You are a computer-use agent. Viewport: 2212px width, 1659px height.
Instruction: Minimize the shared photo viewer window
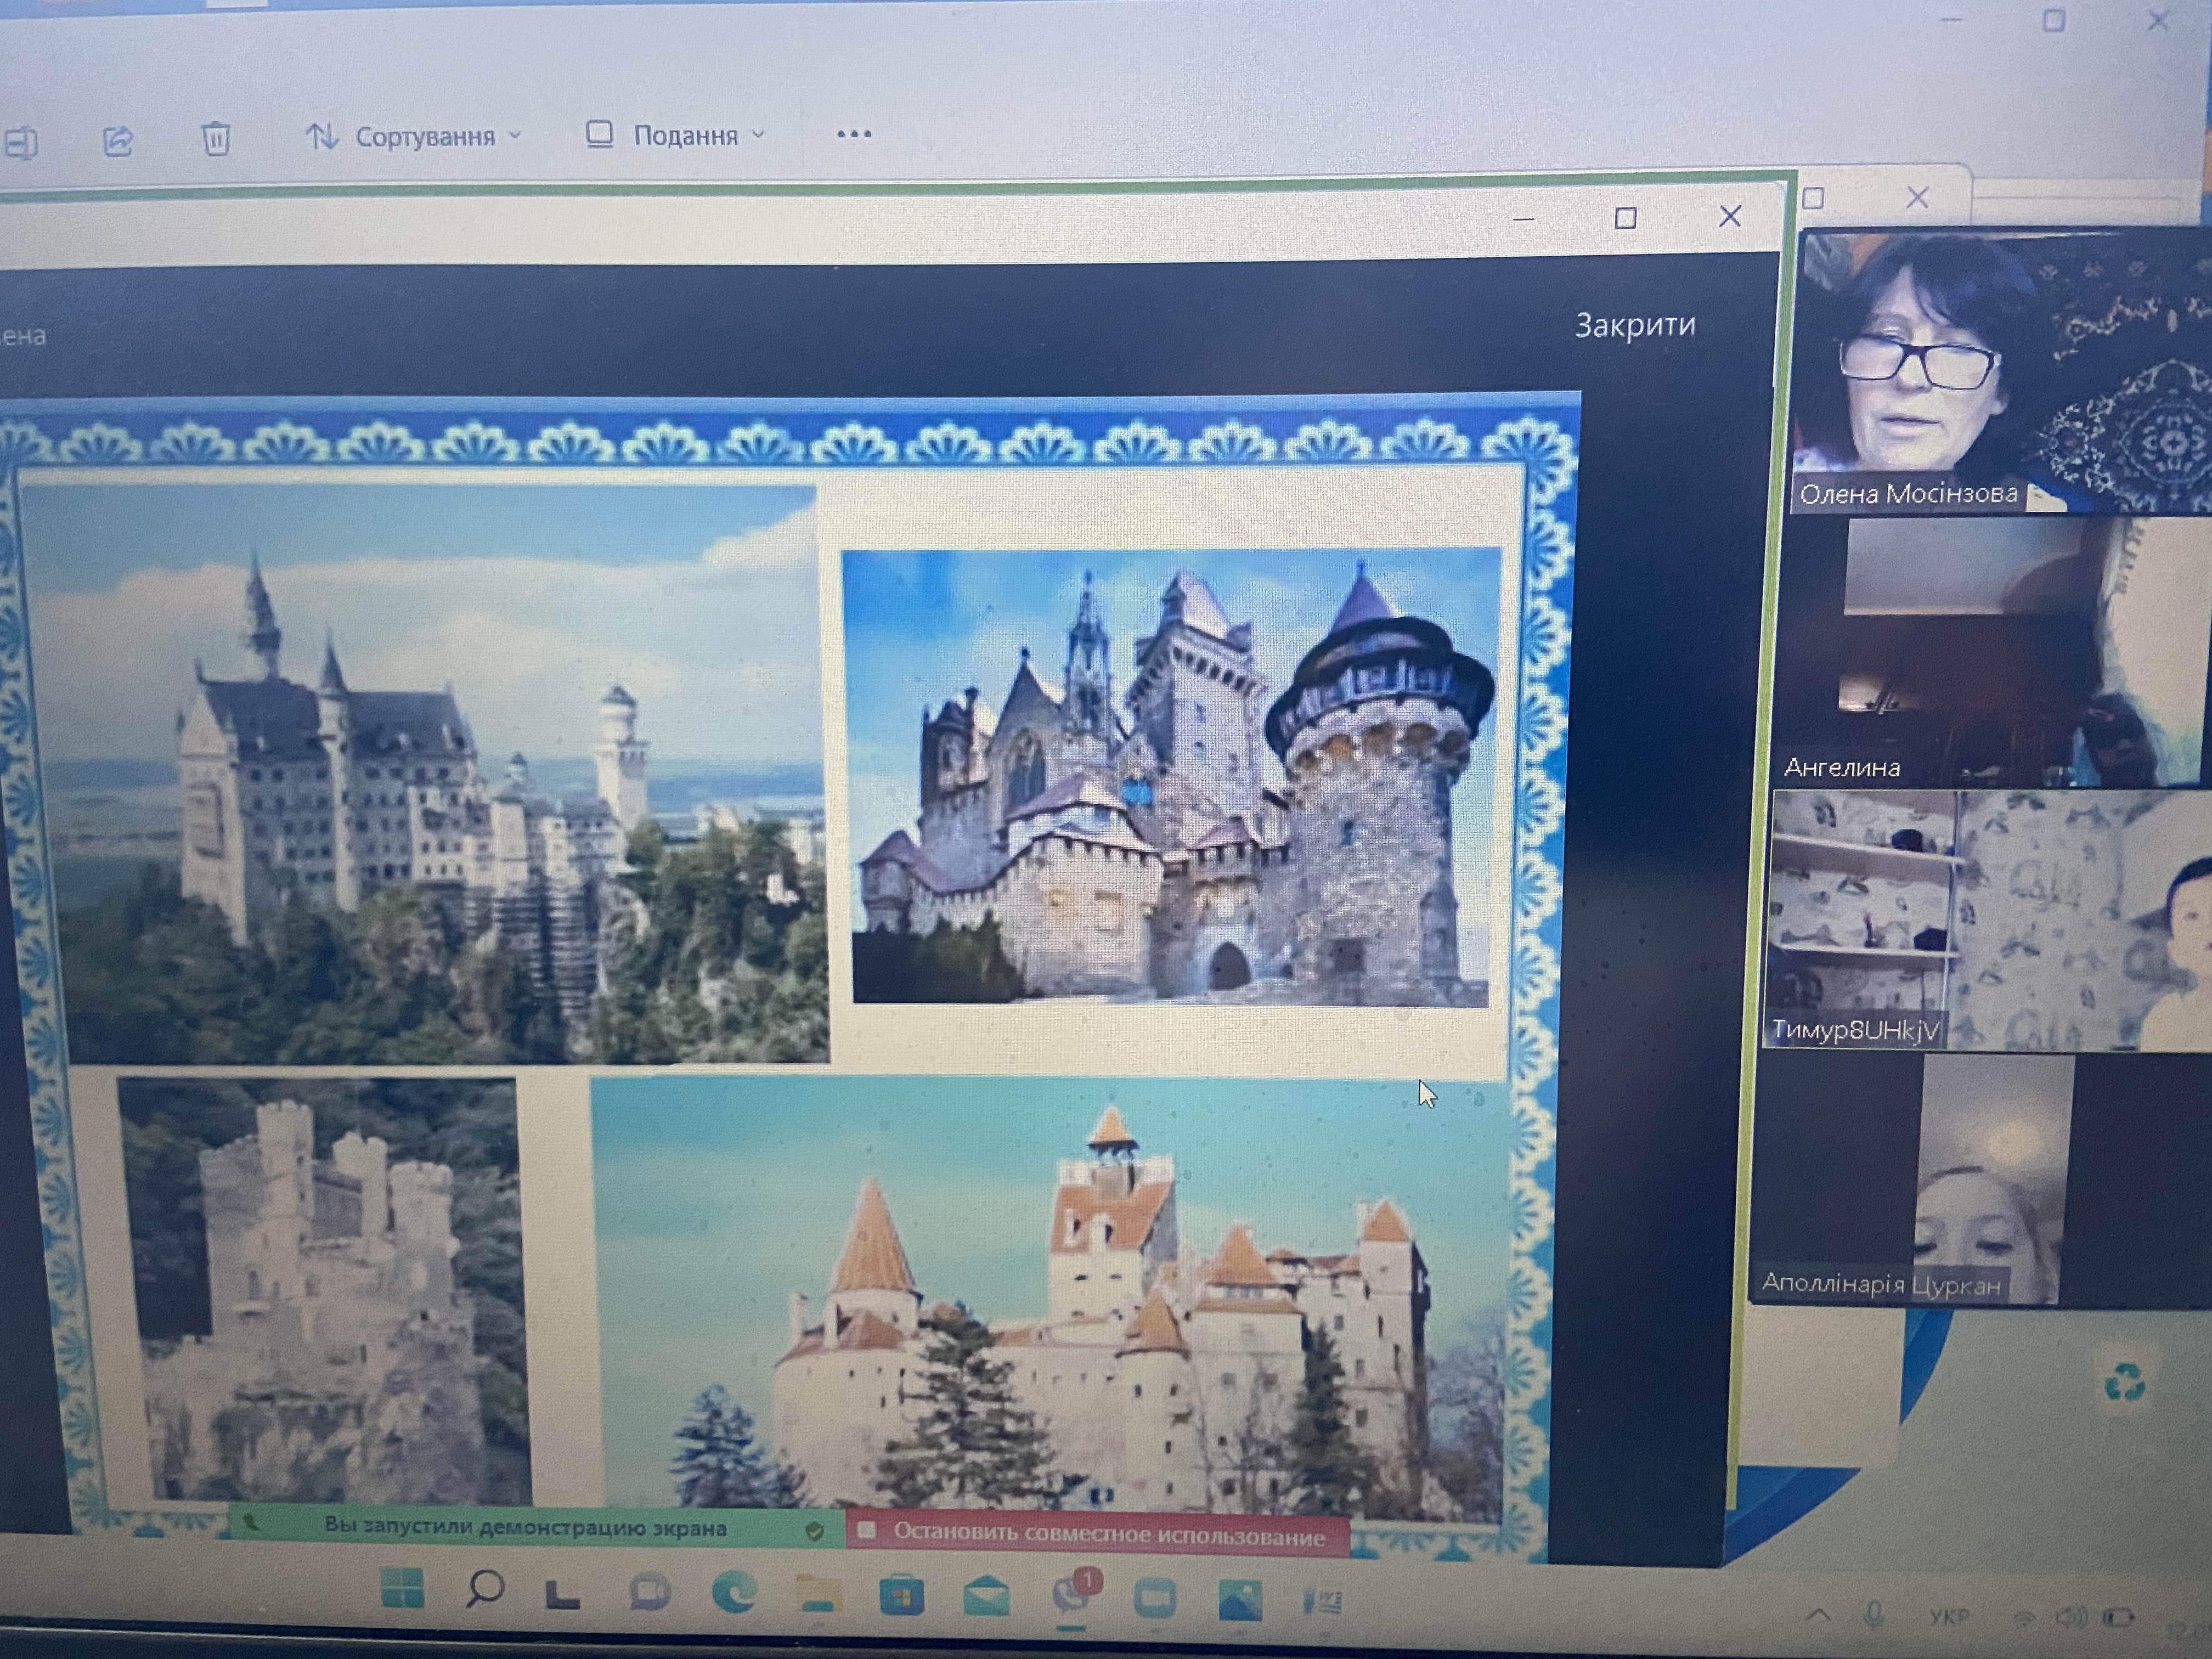[x=1523, y=219]
